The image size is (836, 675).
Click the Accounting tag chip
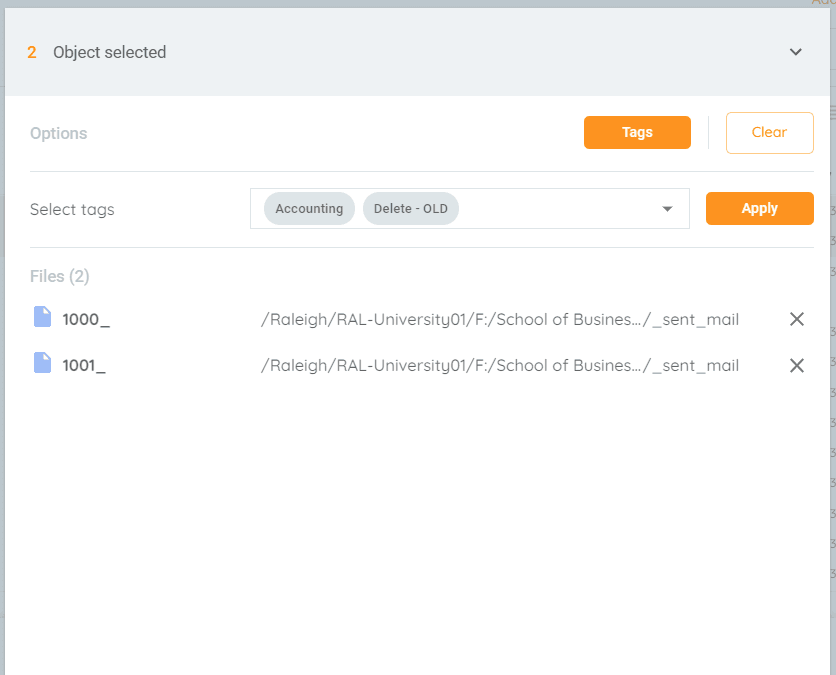309,208
